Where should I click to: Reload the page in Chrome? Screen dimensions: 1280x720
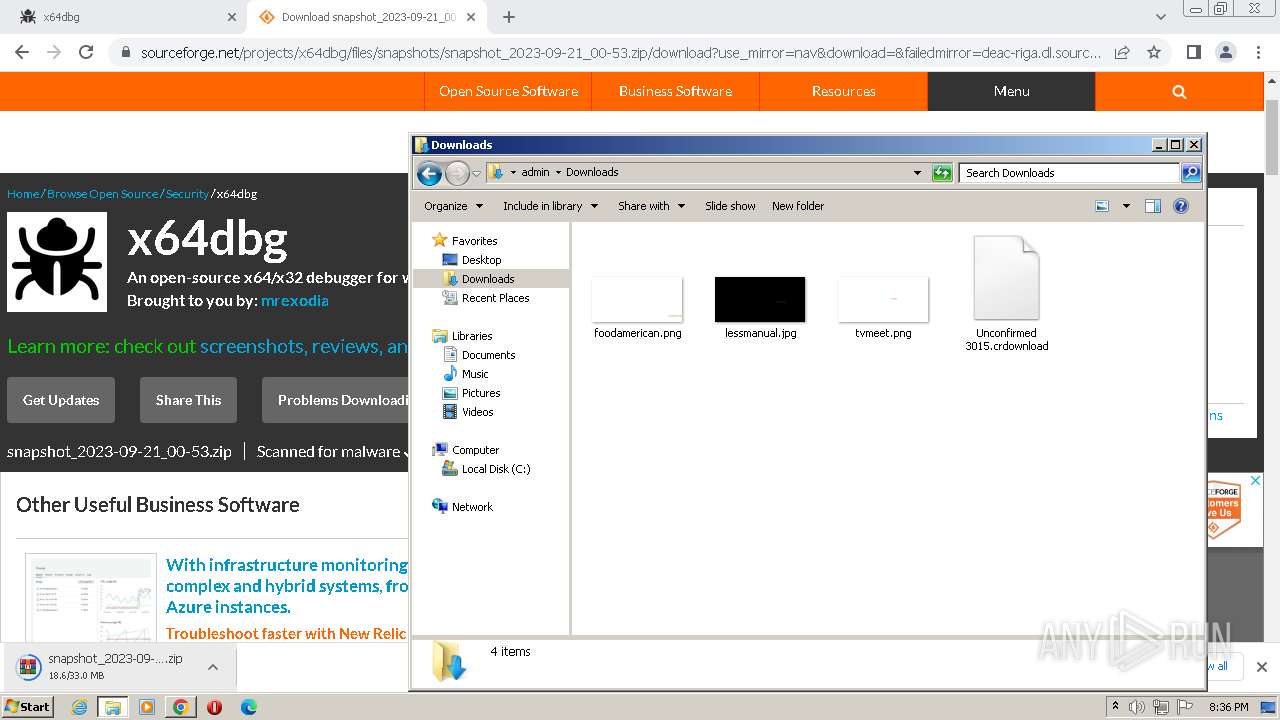(86, 52)
